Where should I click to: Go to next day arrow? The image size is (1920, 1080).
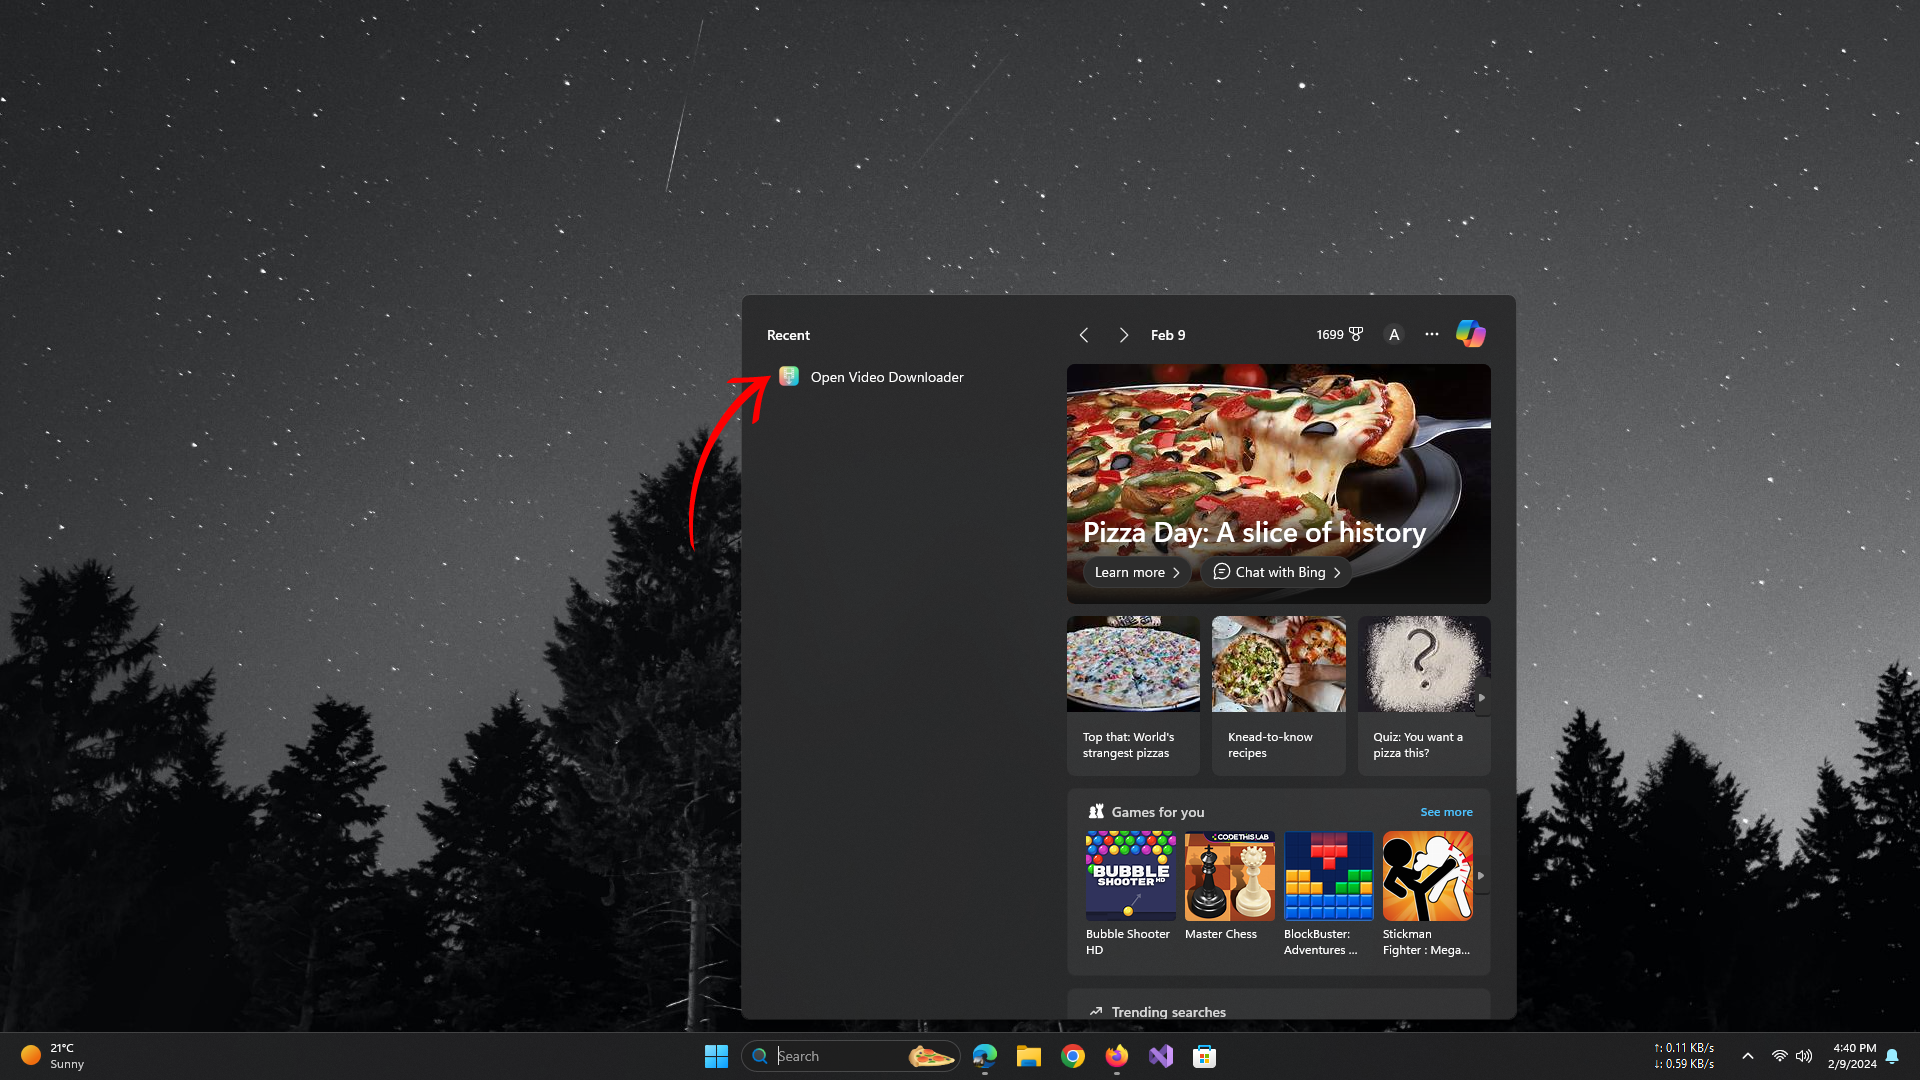click(1124, 335)
